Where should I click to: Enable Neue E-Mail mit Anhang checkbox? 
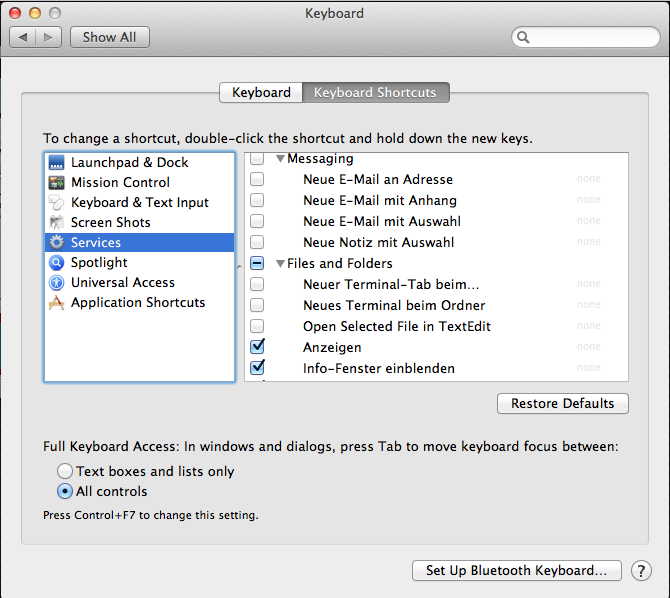257,200
